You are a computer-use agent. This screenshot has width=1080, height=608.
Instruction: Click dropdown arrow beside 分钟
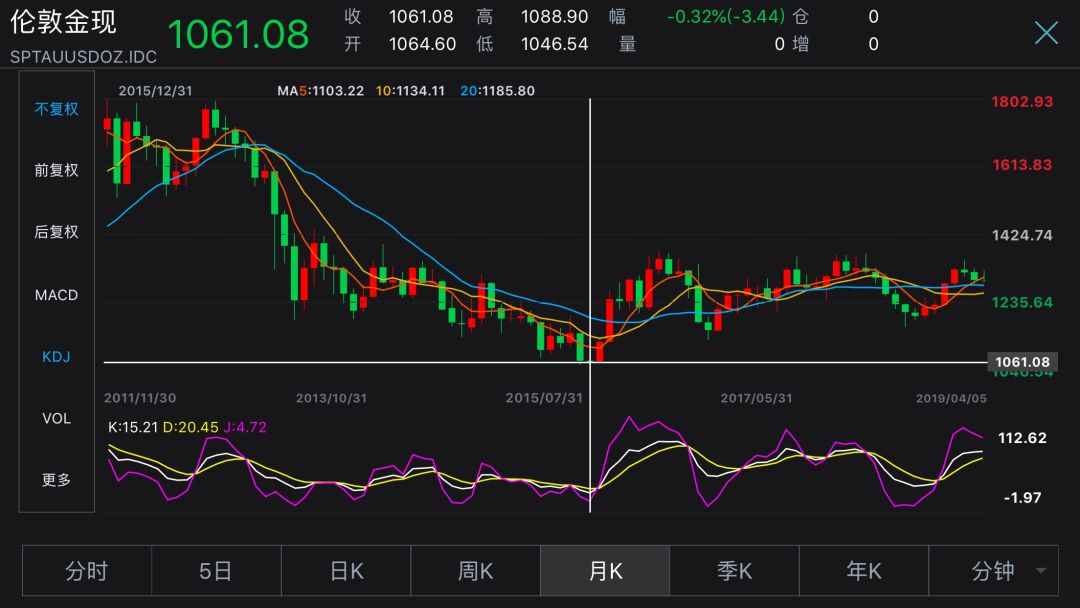1041,571
